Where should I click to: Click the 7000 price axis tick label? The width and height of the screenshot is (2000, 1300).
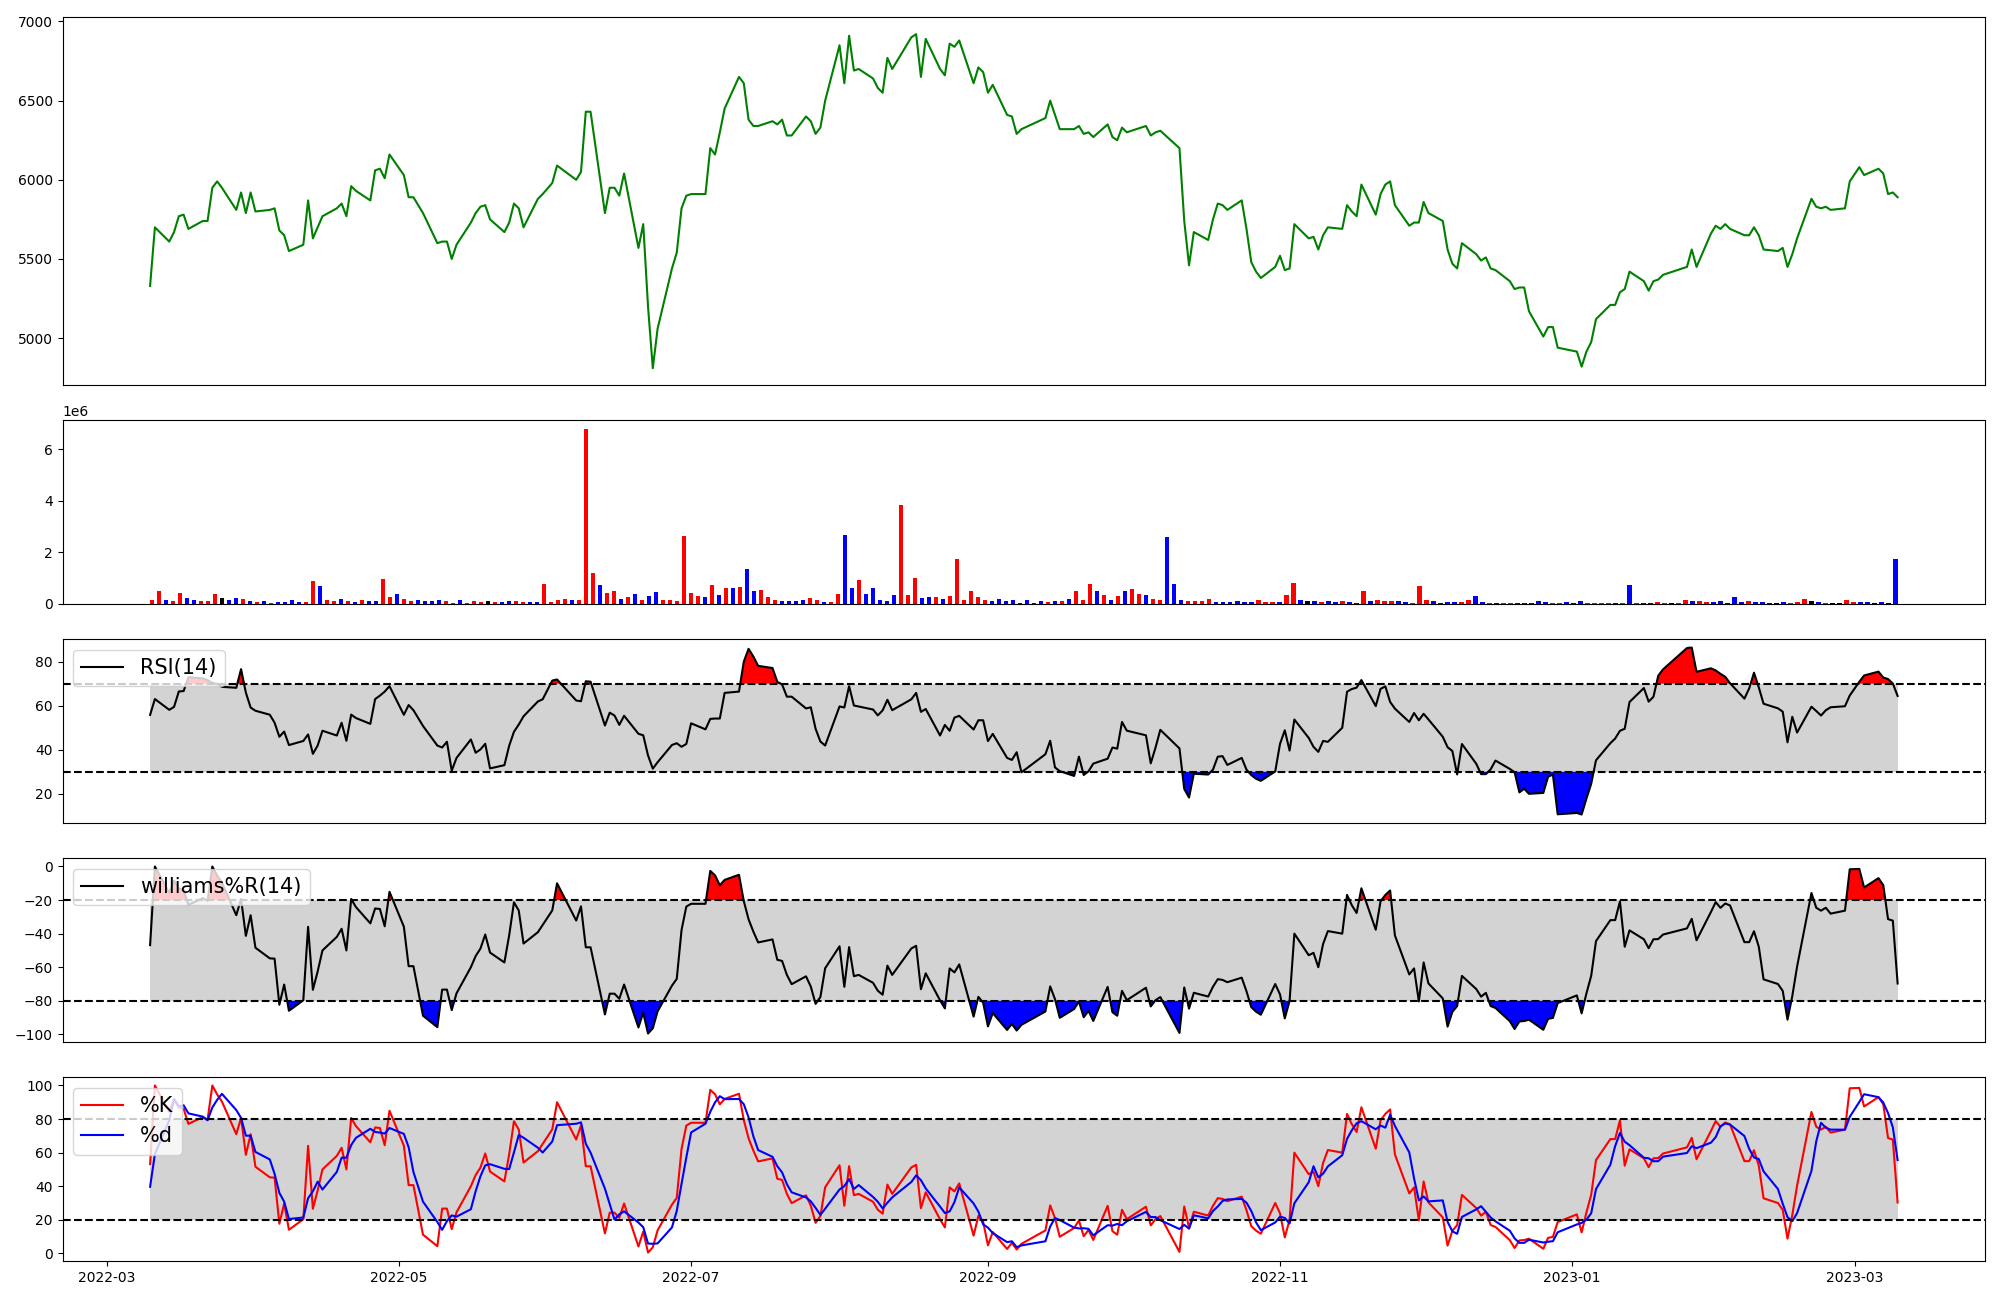[35, 22]
